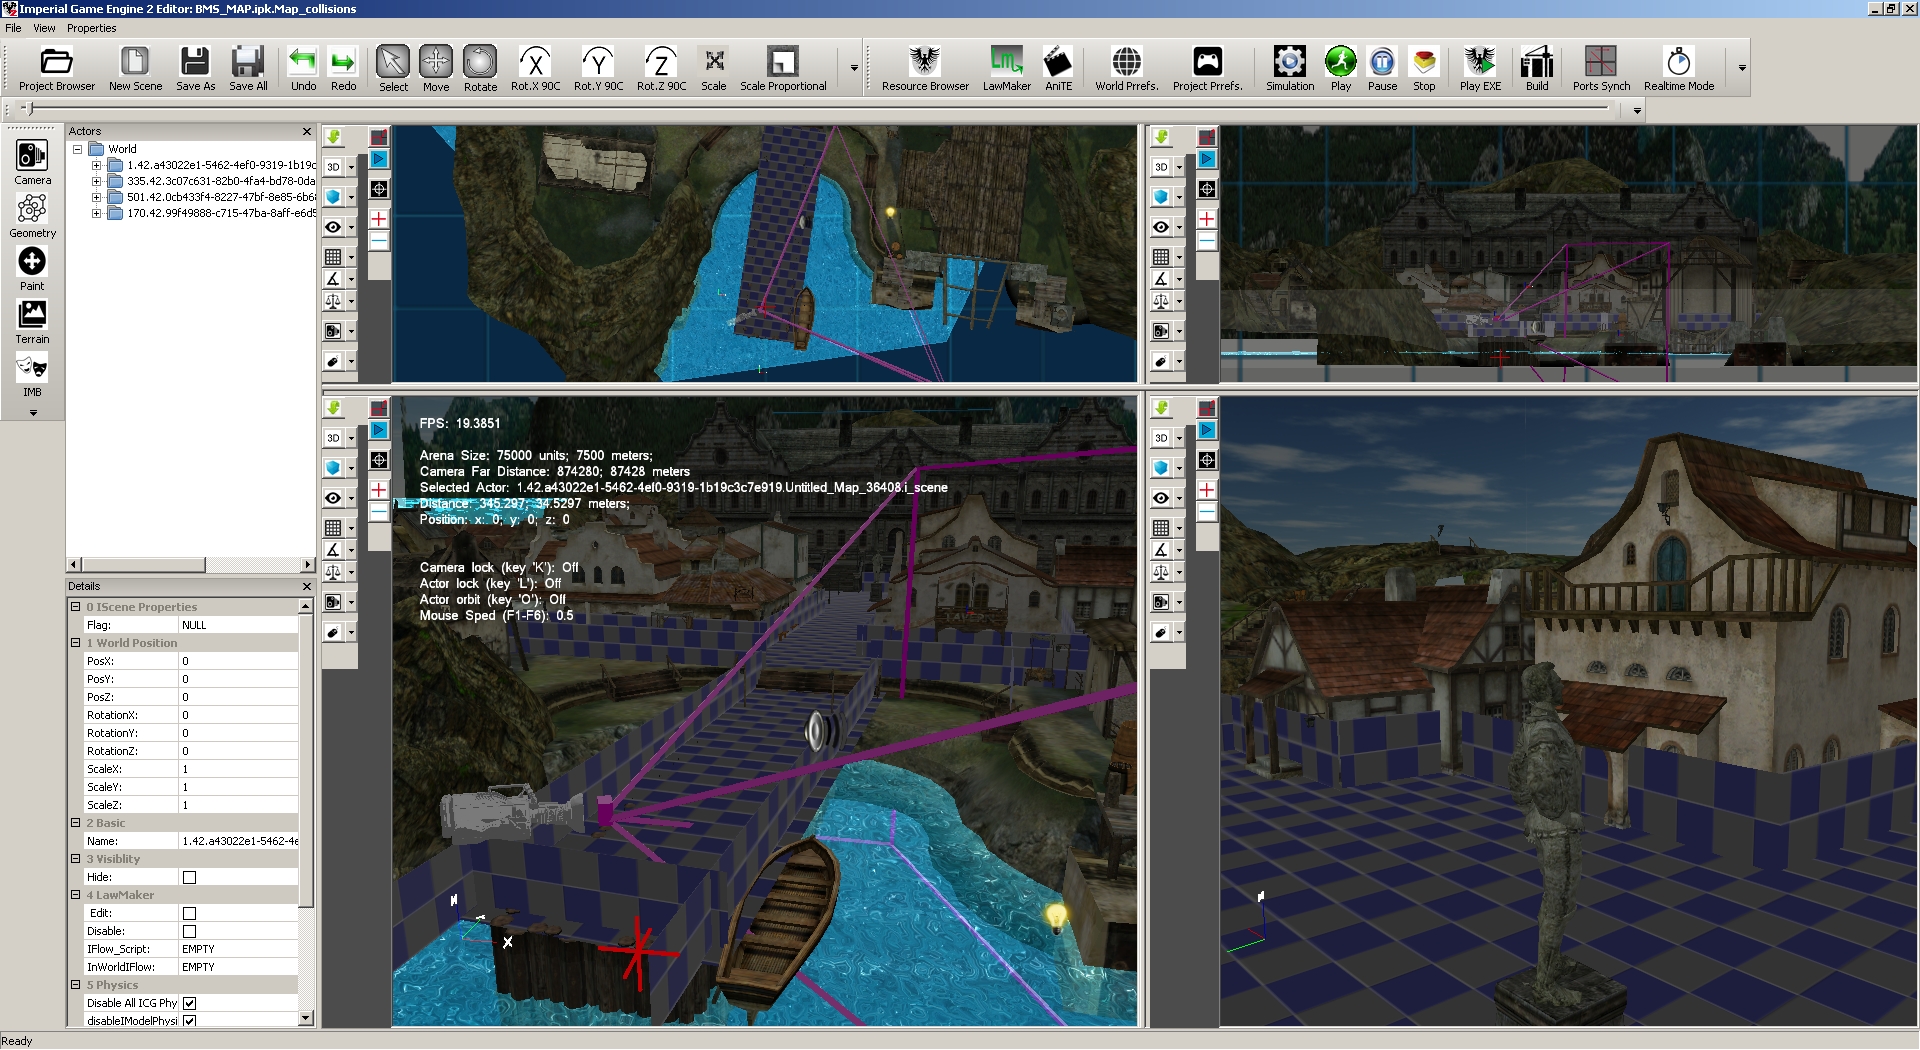Uncheck Disable All ICG Phy checkbox

(x=189, y=1003)
